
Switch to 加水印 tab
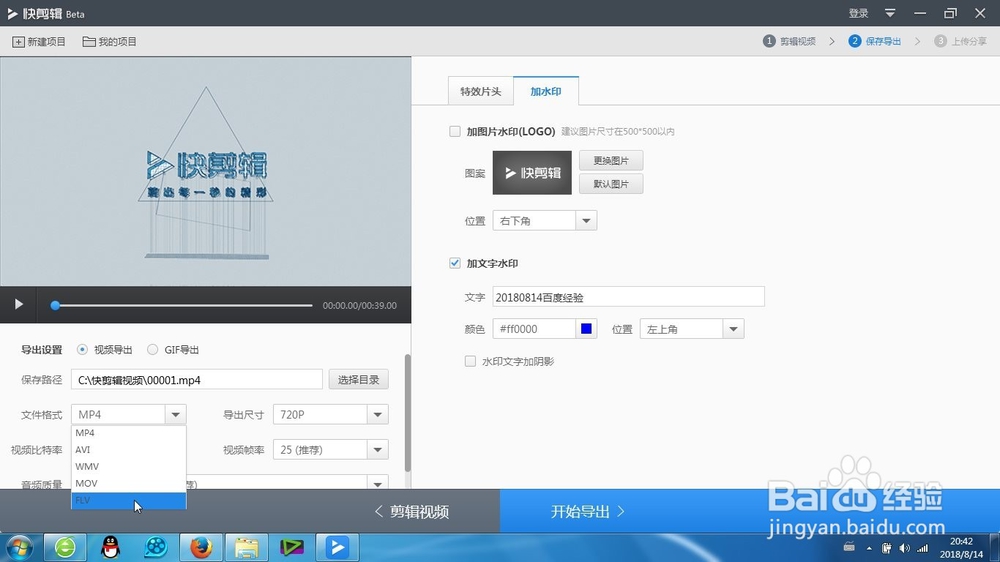point(546,91)
